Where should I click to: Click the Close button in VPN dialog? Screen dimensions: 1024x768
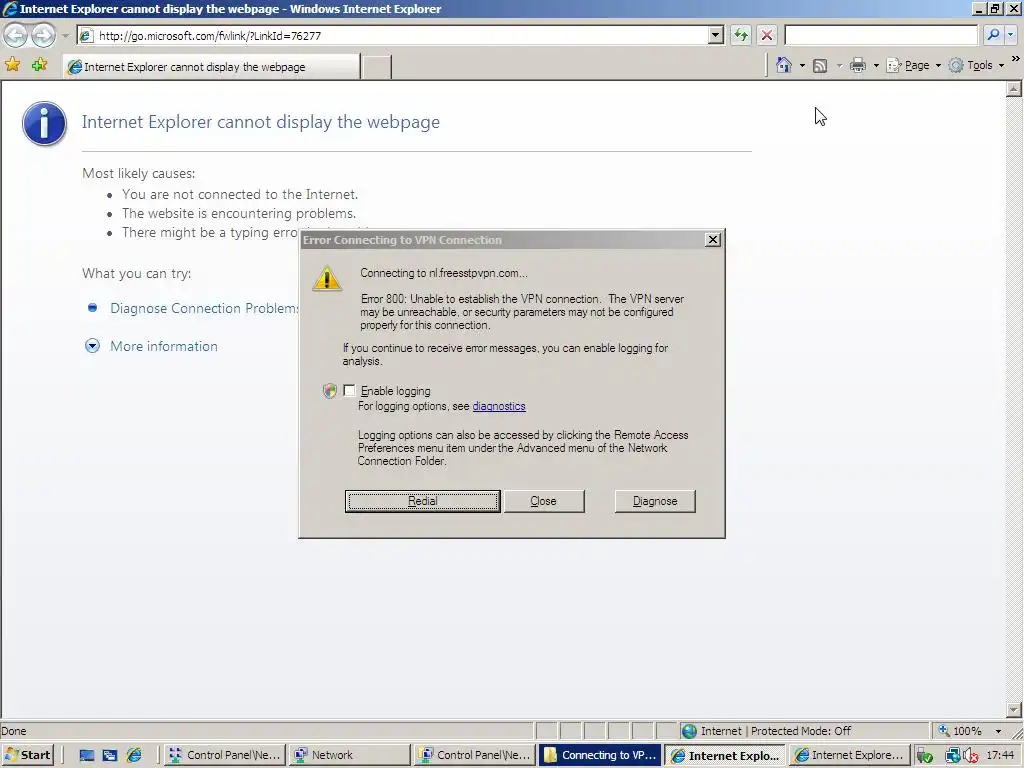coord(543,501)
